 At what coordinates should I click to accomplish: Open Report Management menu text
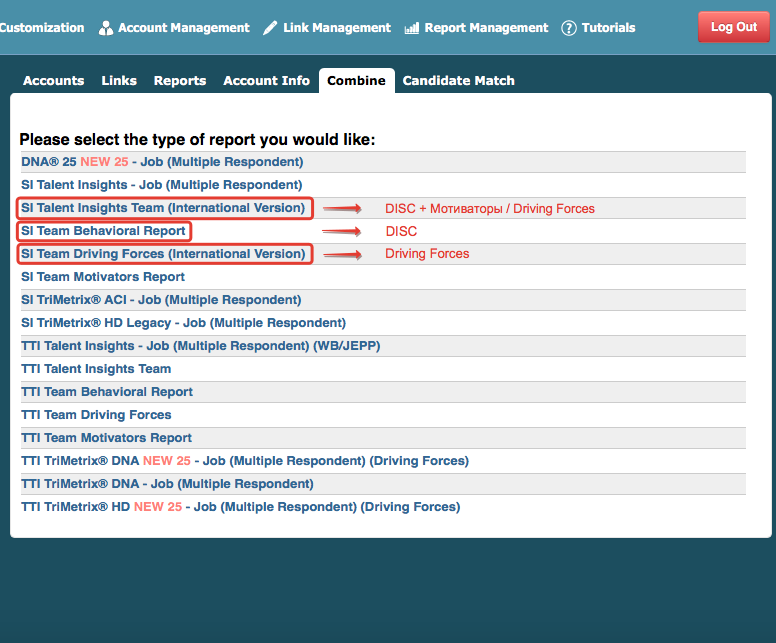(486, 28)
